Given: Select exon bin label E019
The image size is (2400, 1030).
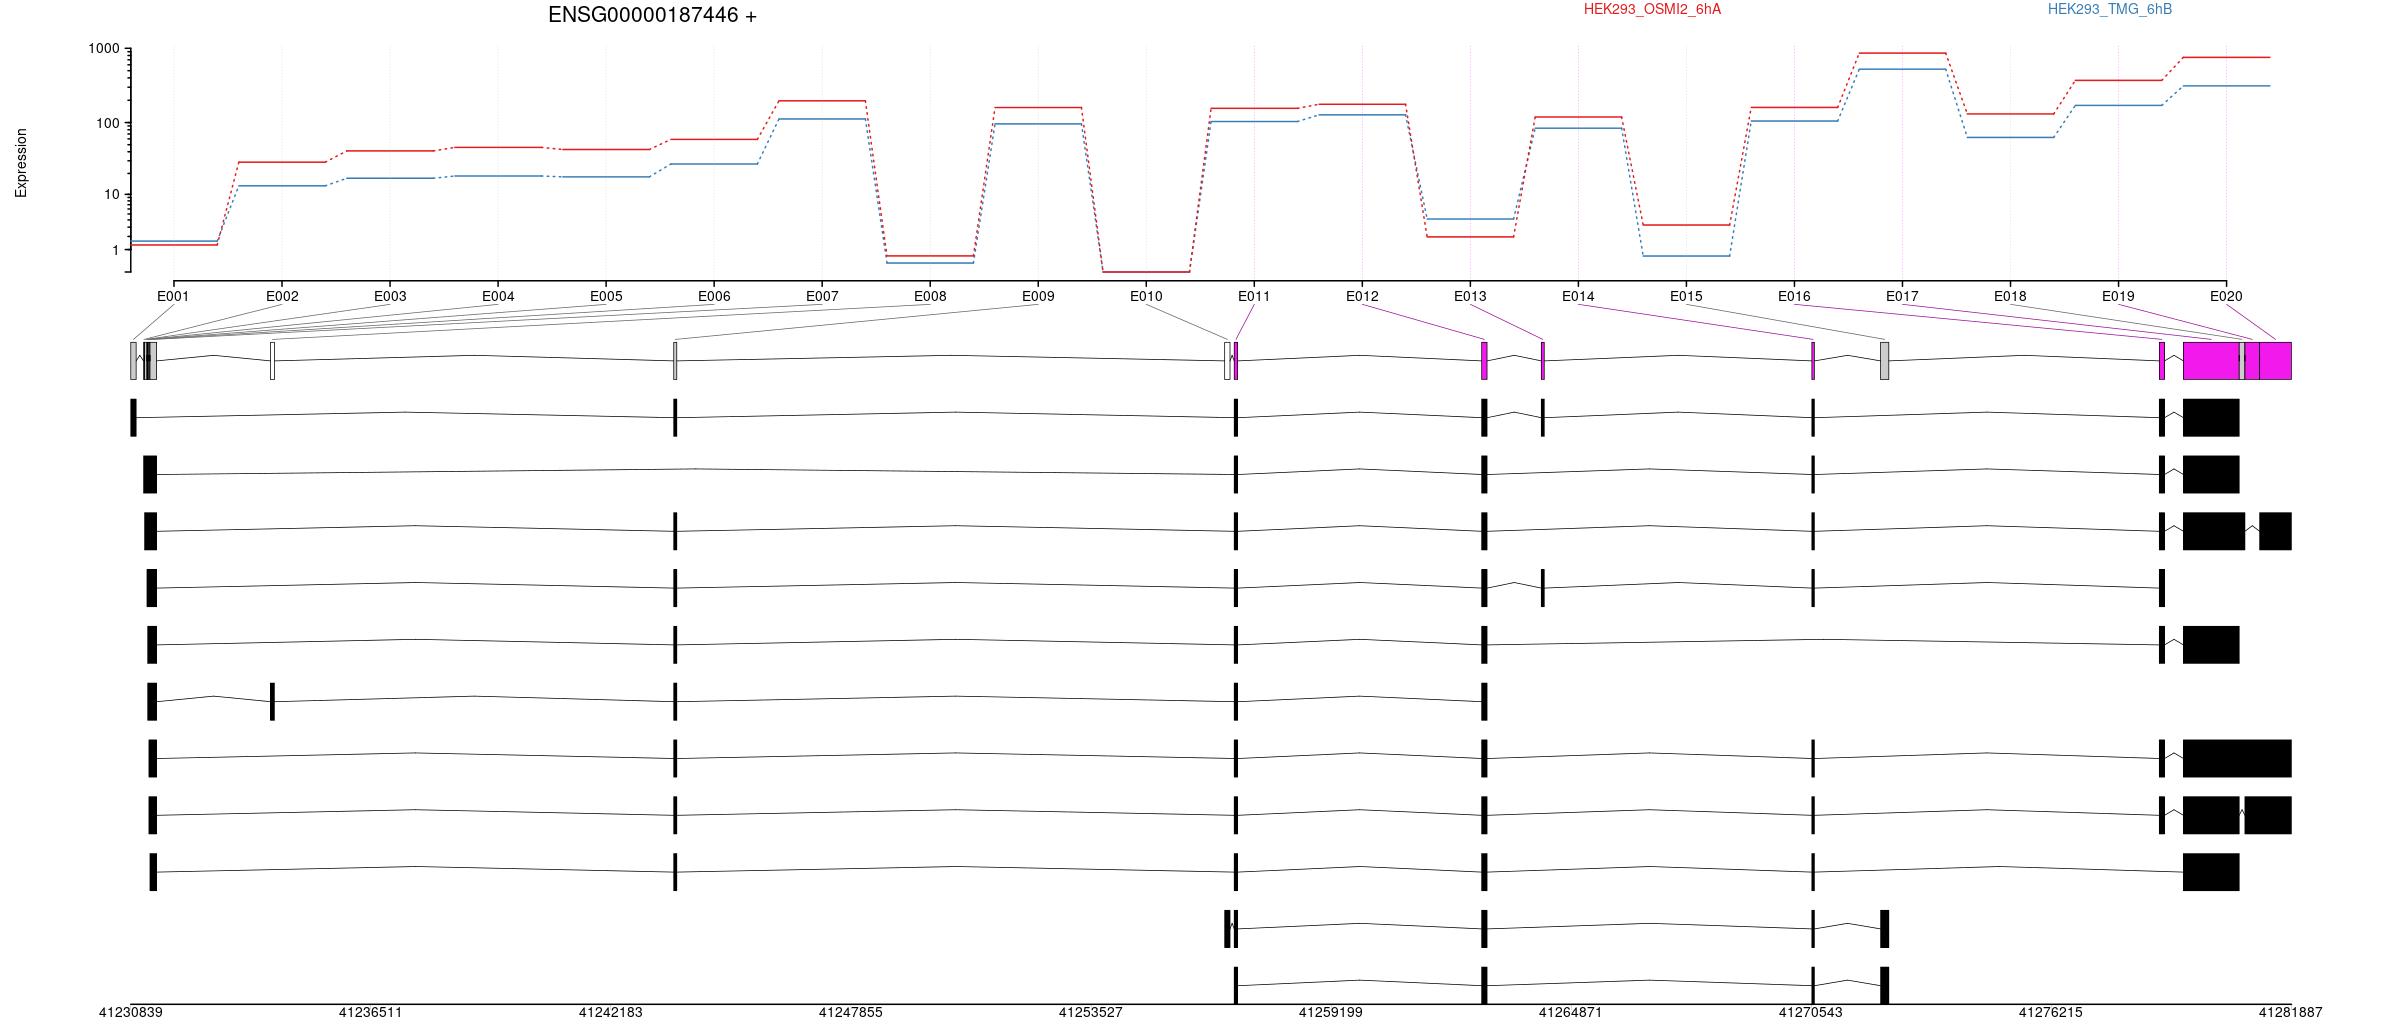Looking at the screenshot, I should click(2118, 296).
